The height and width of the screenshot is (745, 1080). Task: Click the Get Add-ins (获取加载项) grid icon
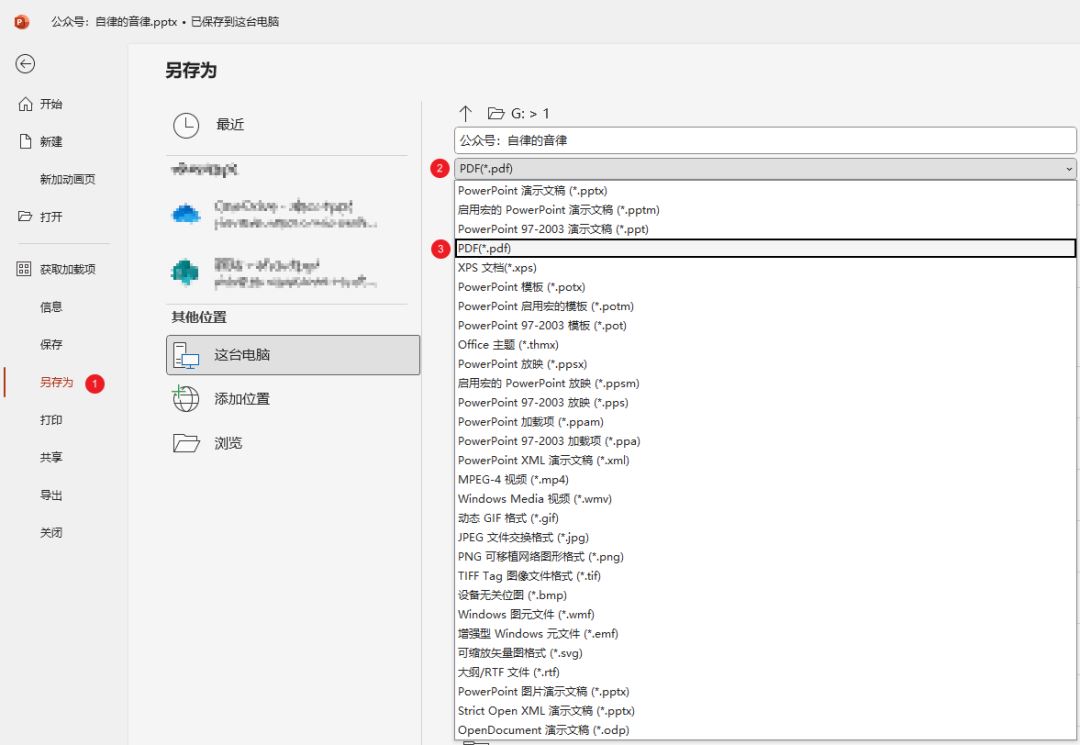[25, 269]
